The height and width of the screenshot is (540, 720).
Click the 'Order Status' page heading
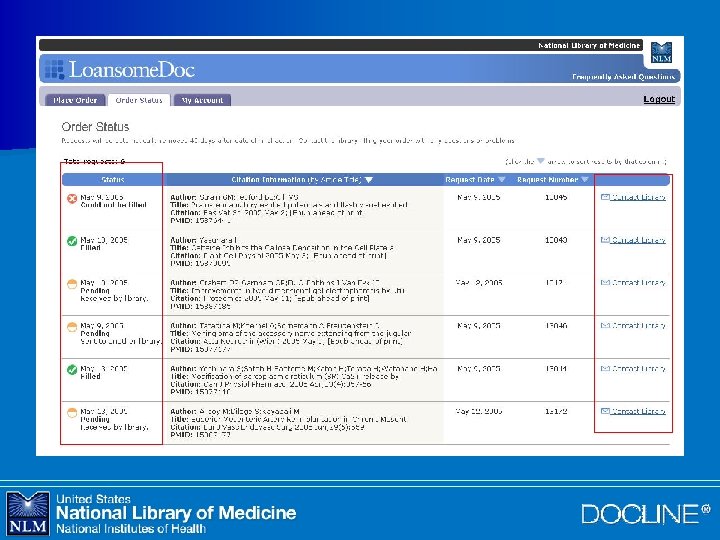click(96, 127)
